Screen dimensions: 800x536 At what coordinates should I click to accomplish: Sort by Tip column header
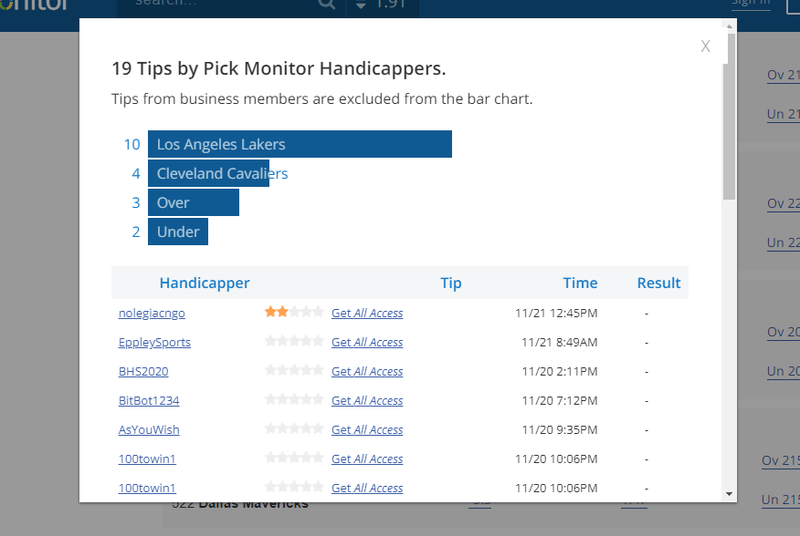tap(451, 283)
